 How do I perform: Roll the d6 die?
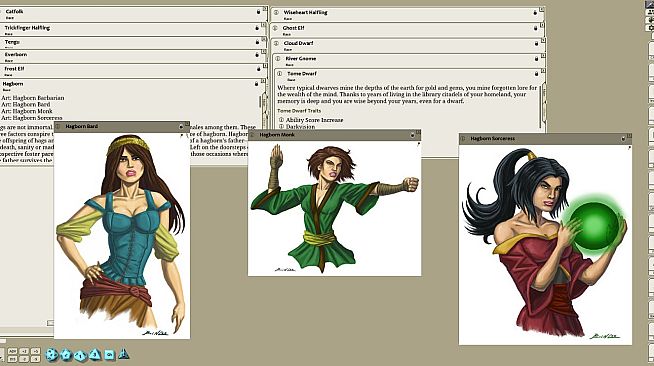(109, 355)
